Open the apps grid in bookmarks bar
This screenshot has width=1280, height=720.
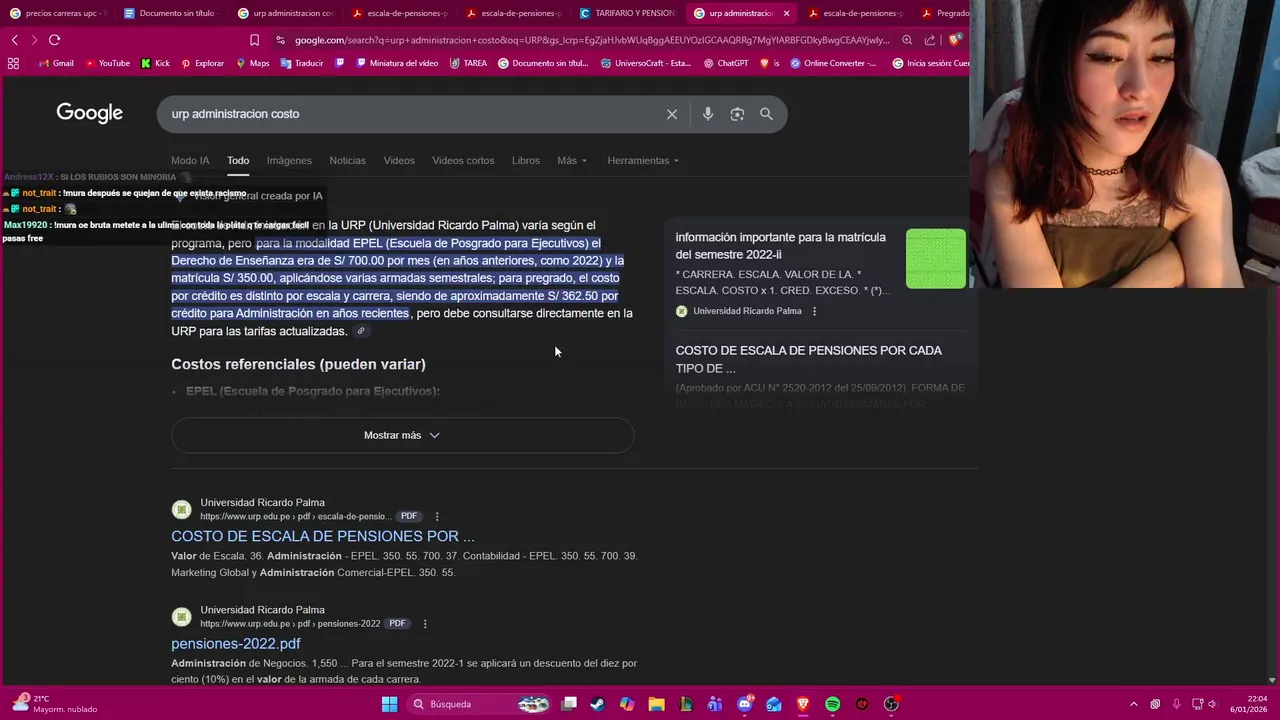point(13,63)
